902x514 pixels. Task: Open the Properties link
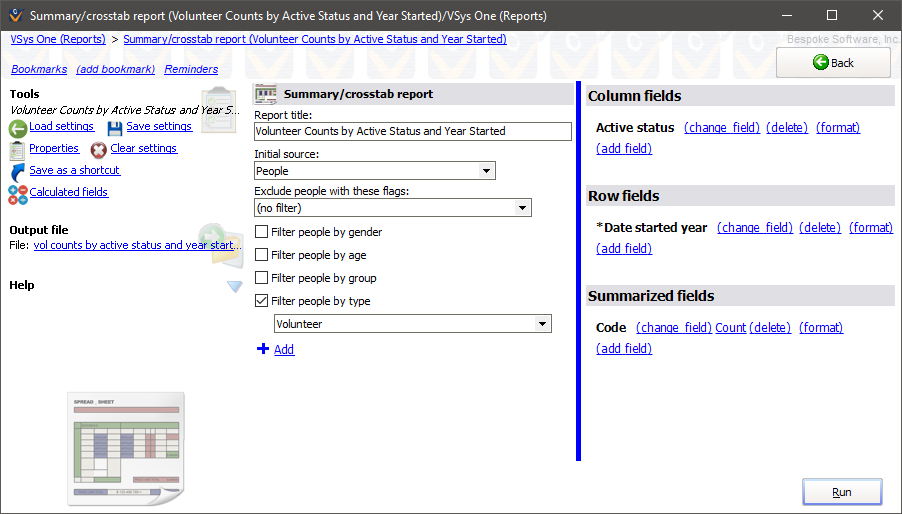coord(54,148)
